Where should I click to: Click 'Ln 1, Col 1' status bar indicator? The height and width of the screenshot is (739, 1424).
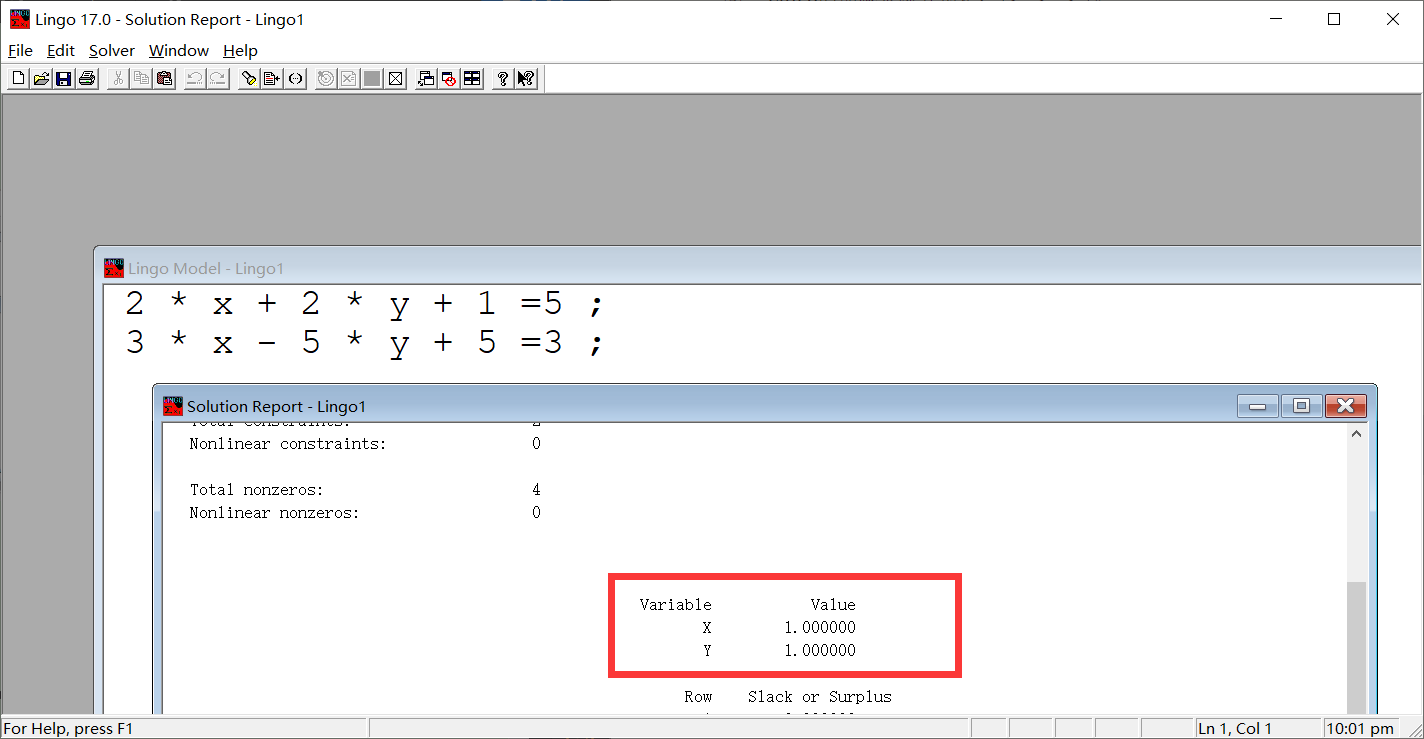1236,729
